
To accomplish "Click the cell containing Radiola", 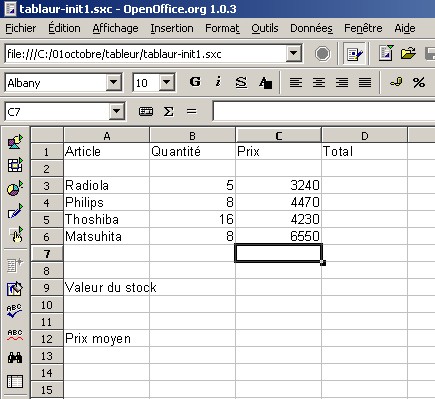I will click(x=107, y=185).
